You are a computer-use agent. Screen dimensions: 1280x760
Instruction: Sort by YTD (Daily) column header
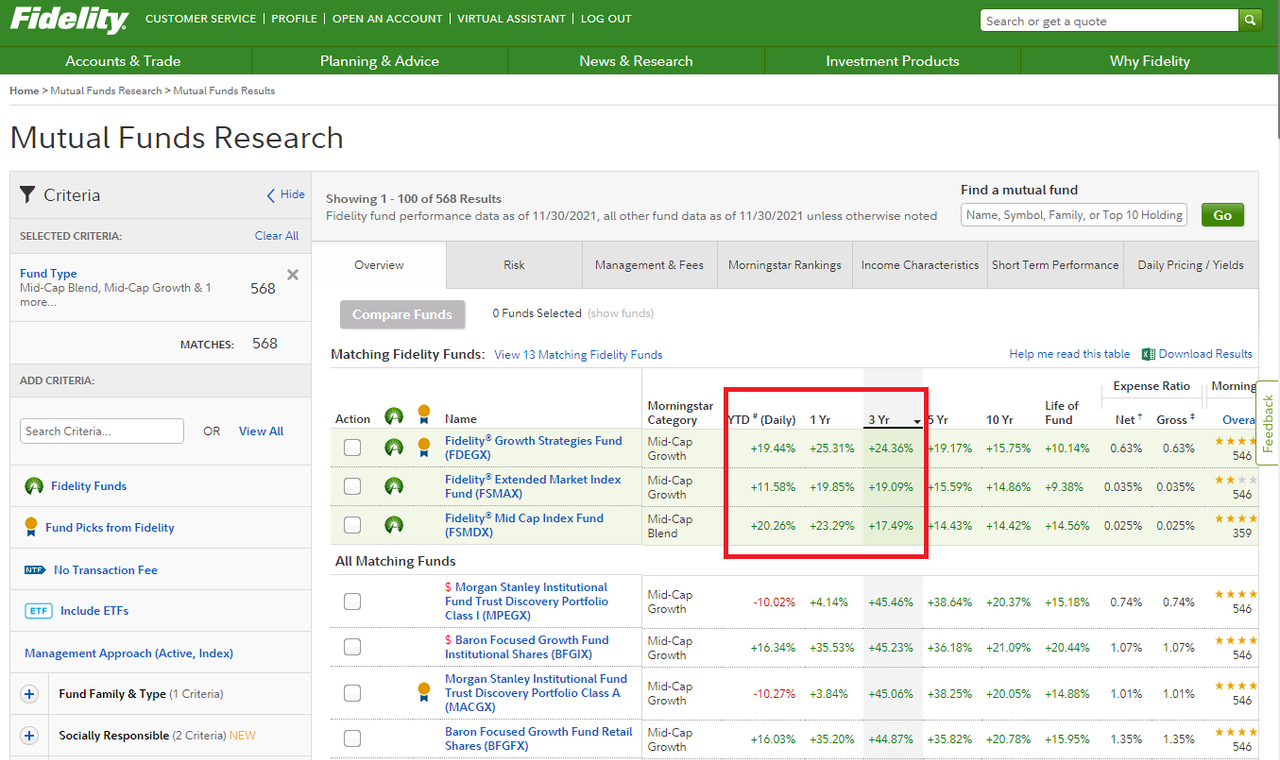click(762, 420)
